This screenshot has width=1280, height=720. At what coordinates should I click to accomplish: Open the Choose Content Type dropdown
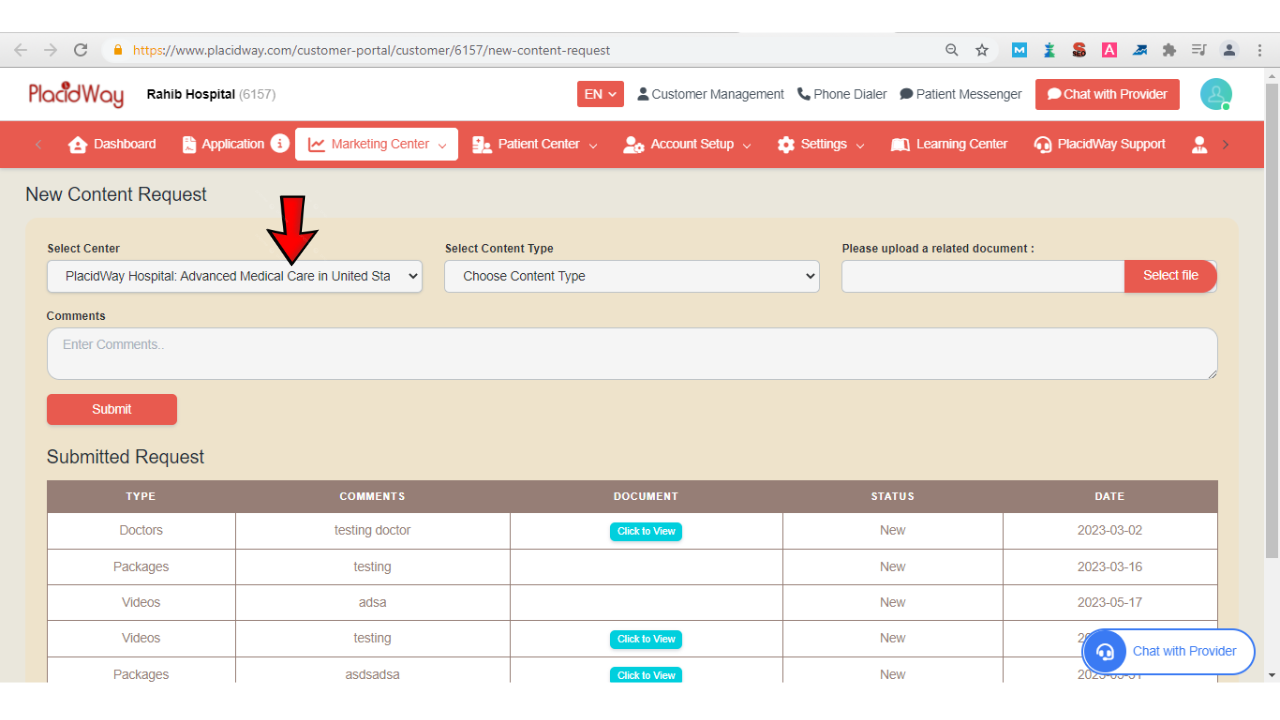[x=631, y=277]
